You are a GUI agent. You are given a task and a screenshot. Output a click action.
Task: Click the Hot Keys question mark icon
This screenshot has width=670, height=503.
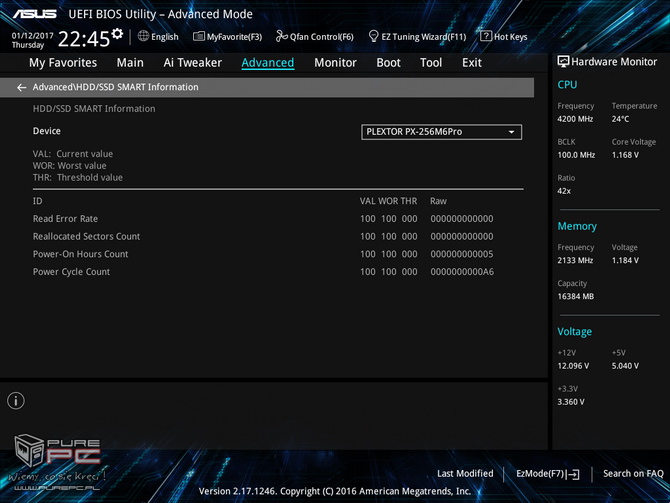point(486,36)
